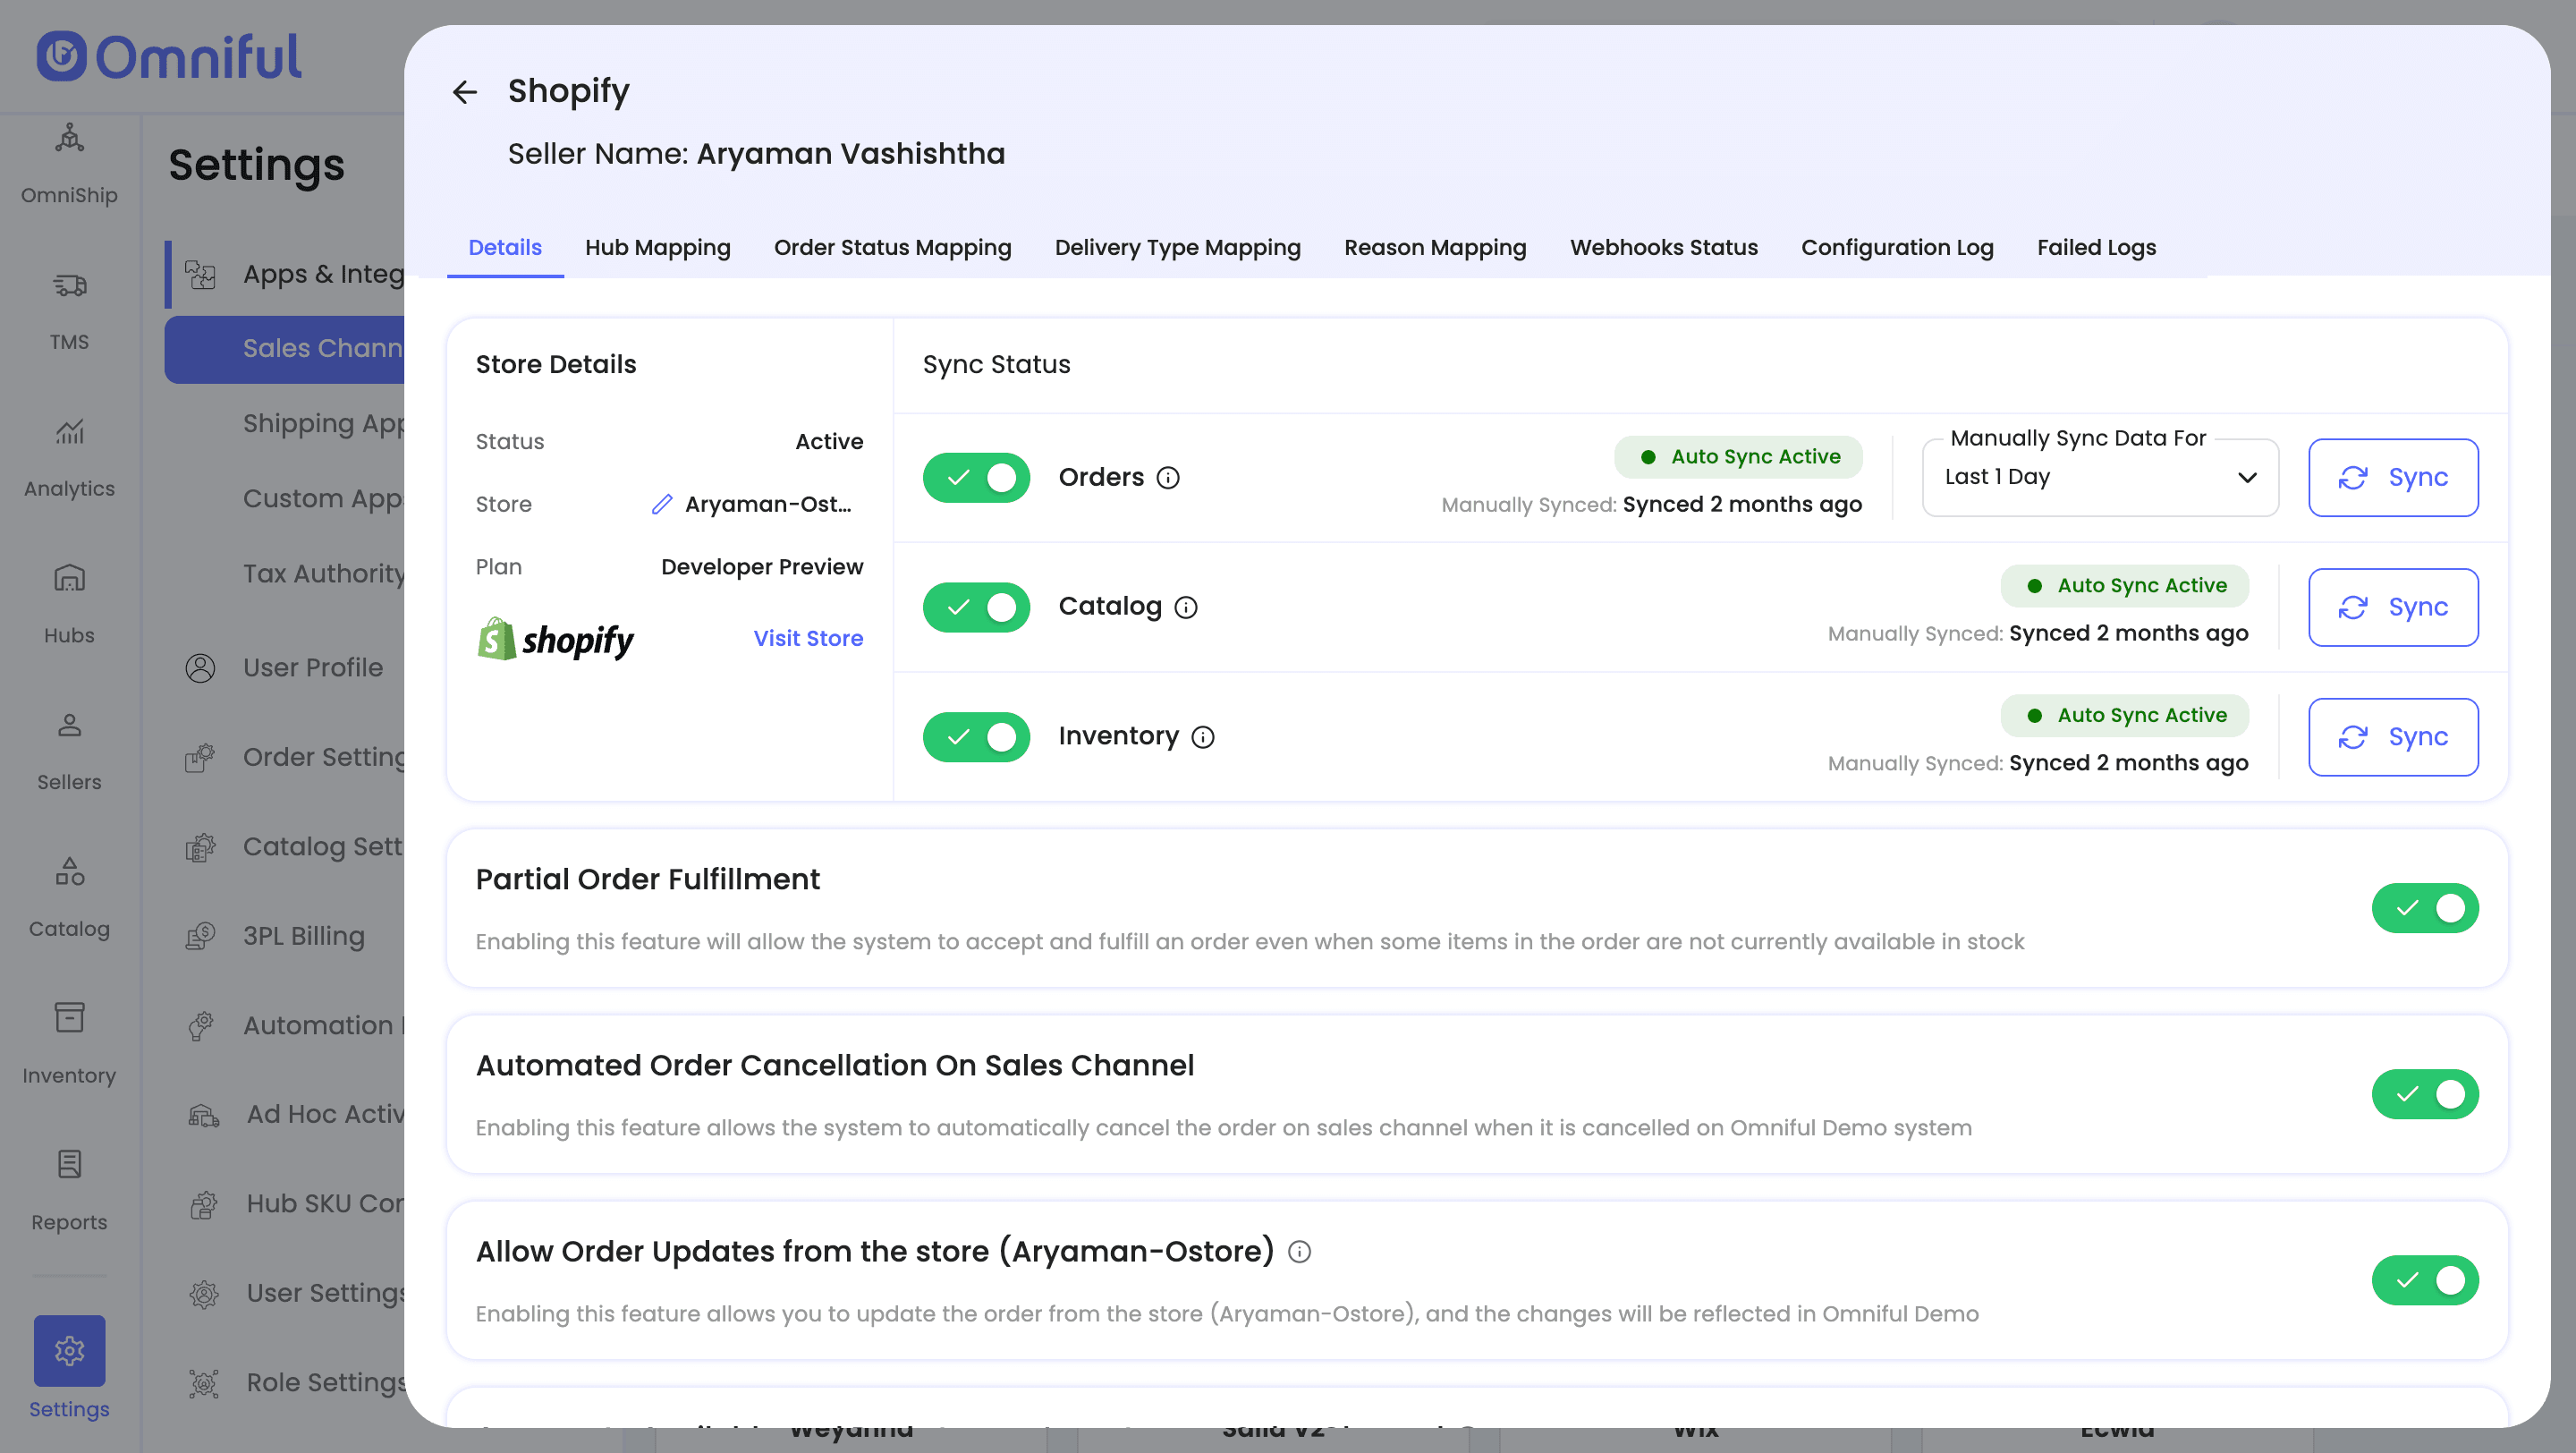The height and width of the screenshot is (1453, 2576).
Task: Open the Webhooks Status tab
Action: (1663, 247)
